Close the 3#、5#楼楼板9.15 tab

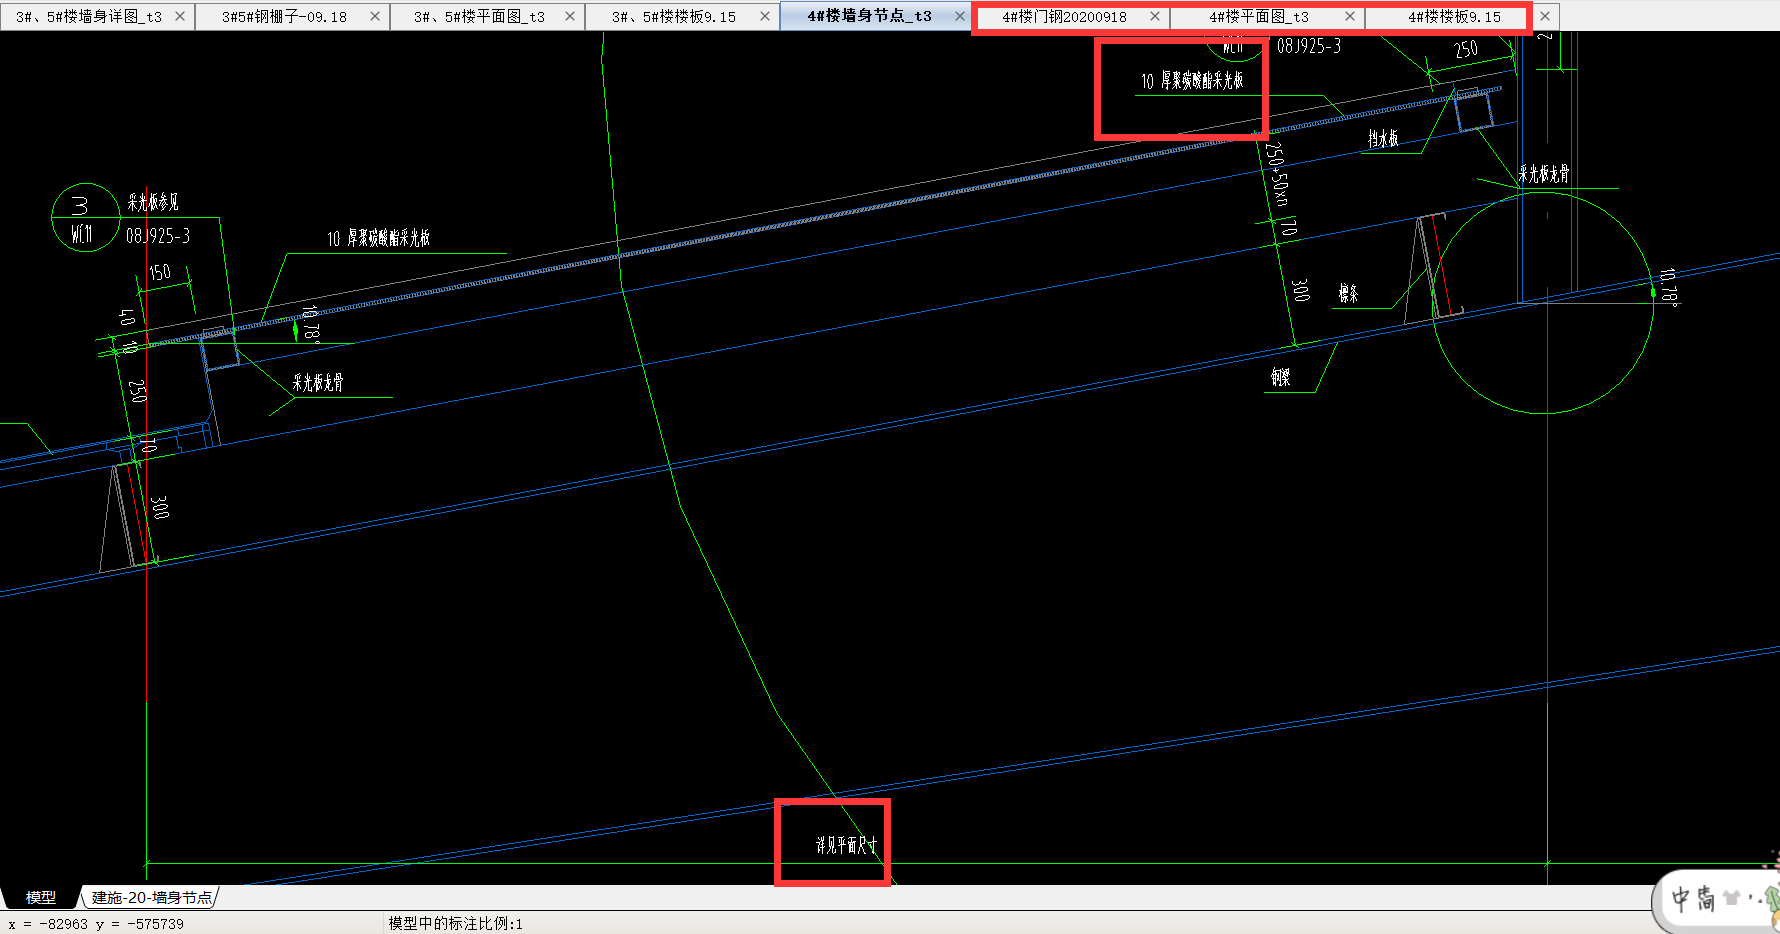765,16
